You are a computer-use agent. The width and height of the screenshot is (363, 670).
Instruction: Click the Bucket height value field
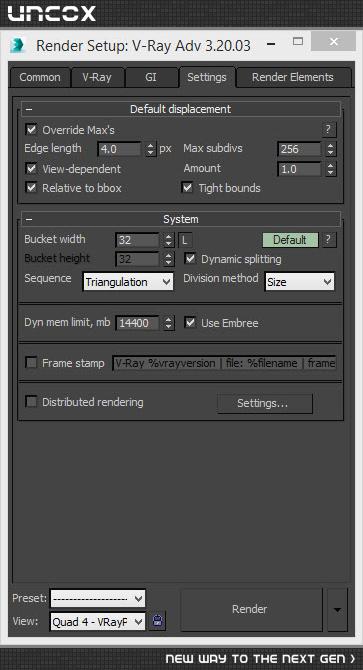tap(138, 259)
